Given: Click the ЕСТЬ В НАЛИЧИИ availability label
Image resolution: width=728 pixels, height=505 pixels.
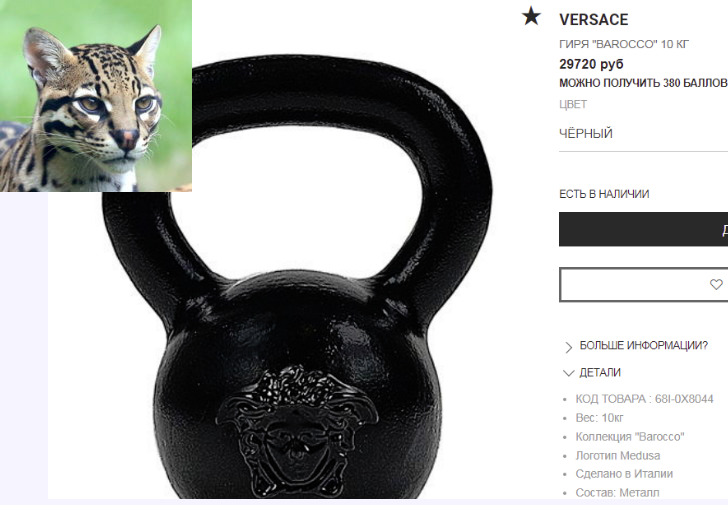Looking at the screenshot, I should 604,194.
